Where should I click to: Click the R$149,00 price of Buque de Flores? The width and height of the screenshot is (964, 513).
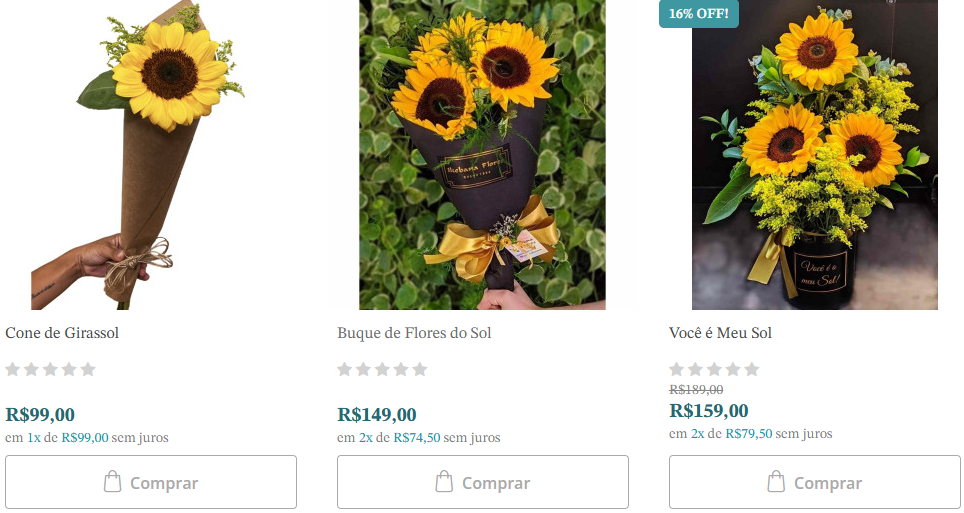pyautogui.click(x=377, y=414)
